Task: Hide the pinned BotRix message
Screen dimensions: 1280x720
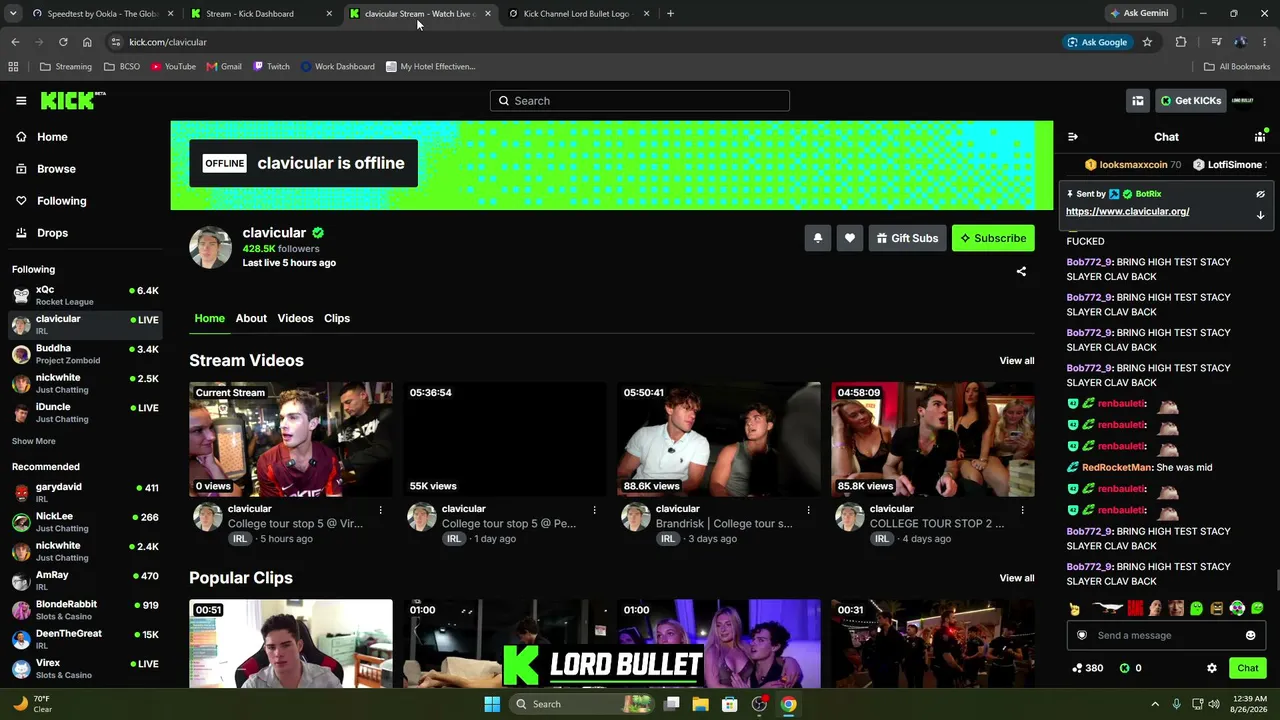Action: pyautogui.click(x=1260, y=194)
